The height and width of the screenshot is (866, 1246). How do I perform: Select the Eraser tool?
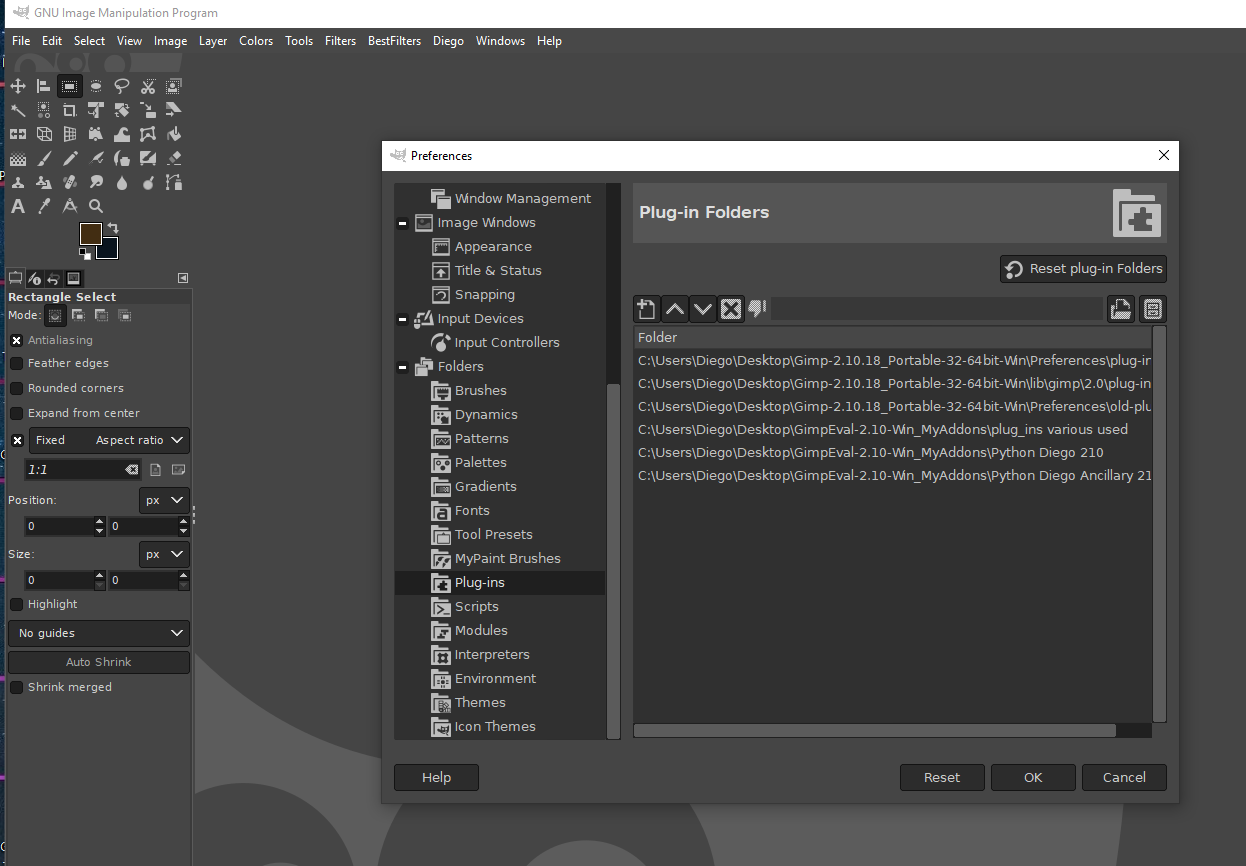pos(174,158)
